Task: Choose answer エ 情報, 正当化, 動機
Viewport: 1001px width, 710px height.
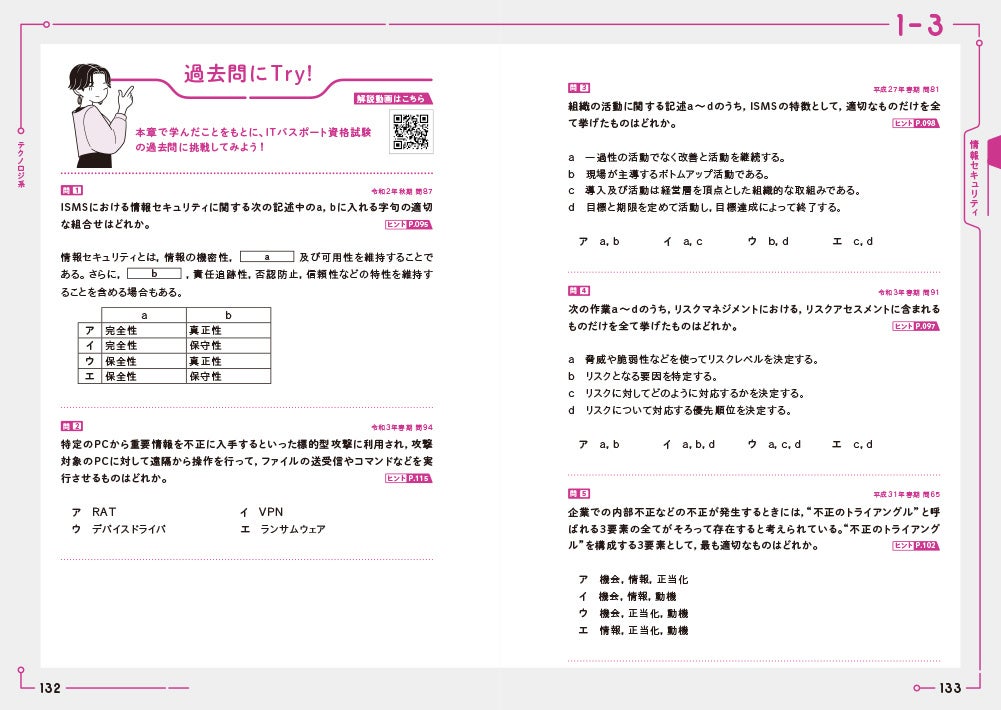Action: [x=633, y=630]
